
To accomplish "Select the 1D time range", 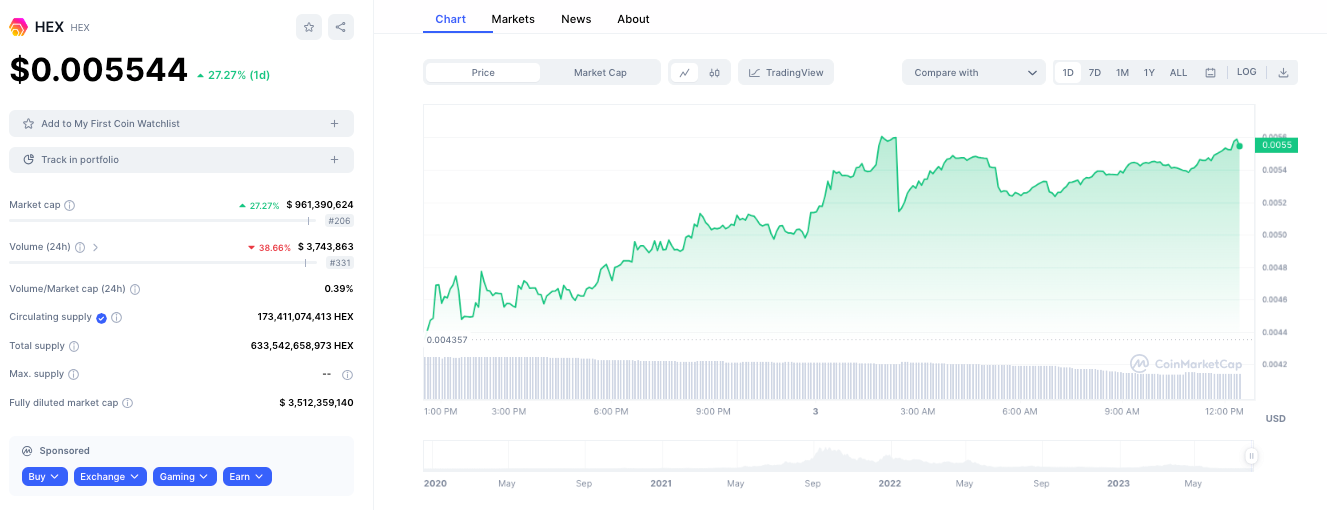I will 1068,73.
